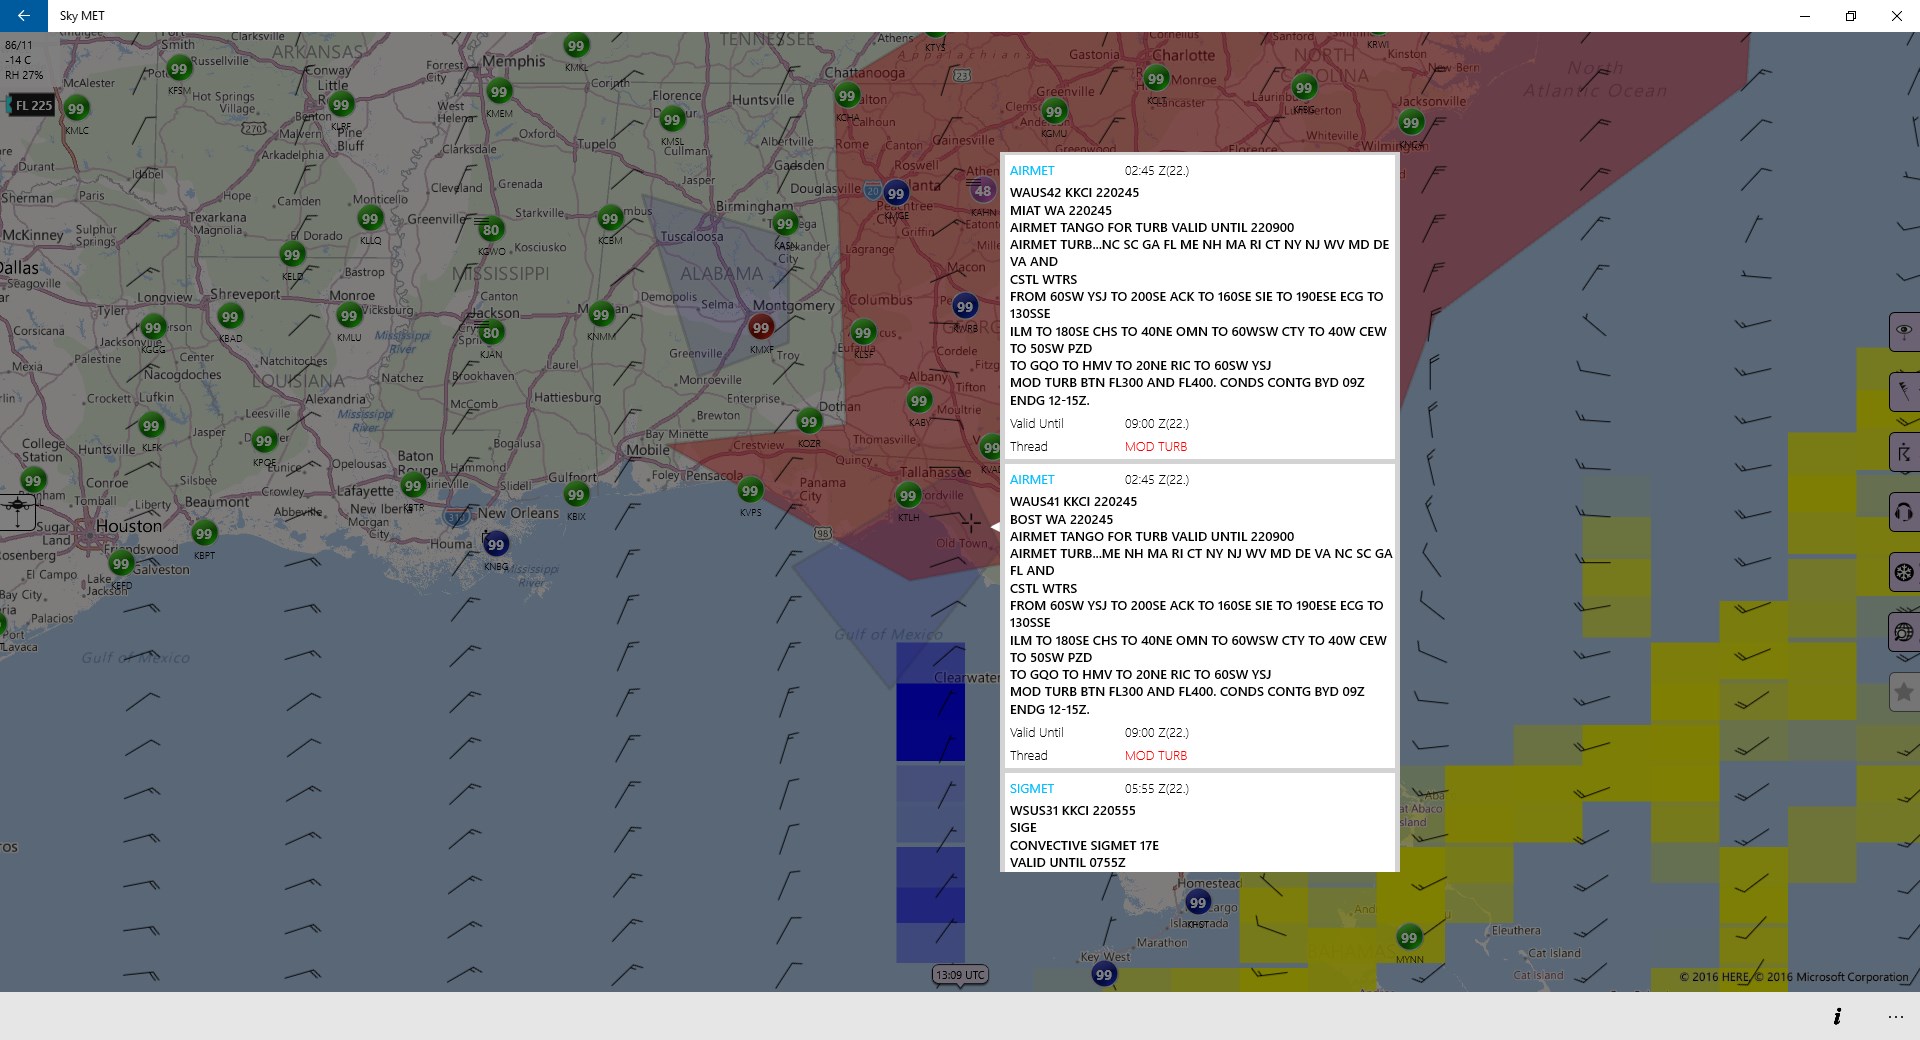Select the purple 48 KAHN marker
The height and width of the screenshot is (1040, 1920).
[983, 191]
